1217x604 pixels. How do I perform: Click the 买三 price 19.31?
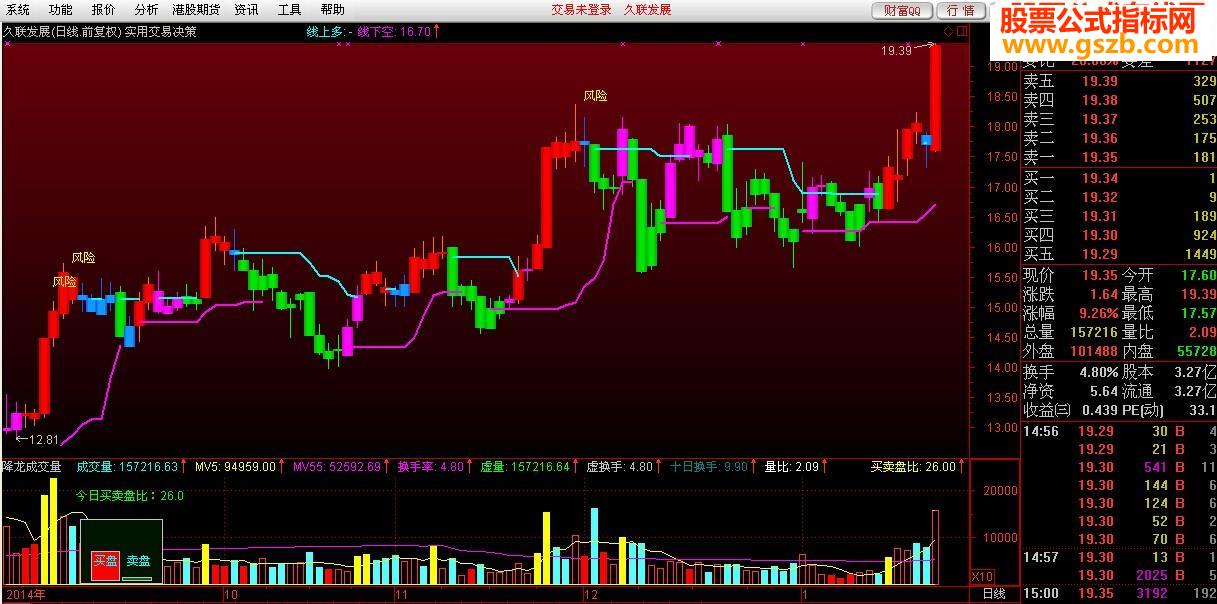pyautogui.click(x=1100, y=216)
